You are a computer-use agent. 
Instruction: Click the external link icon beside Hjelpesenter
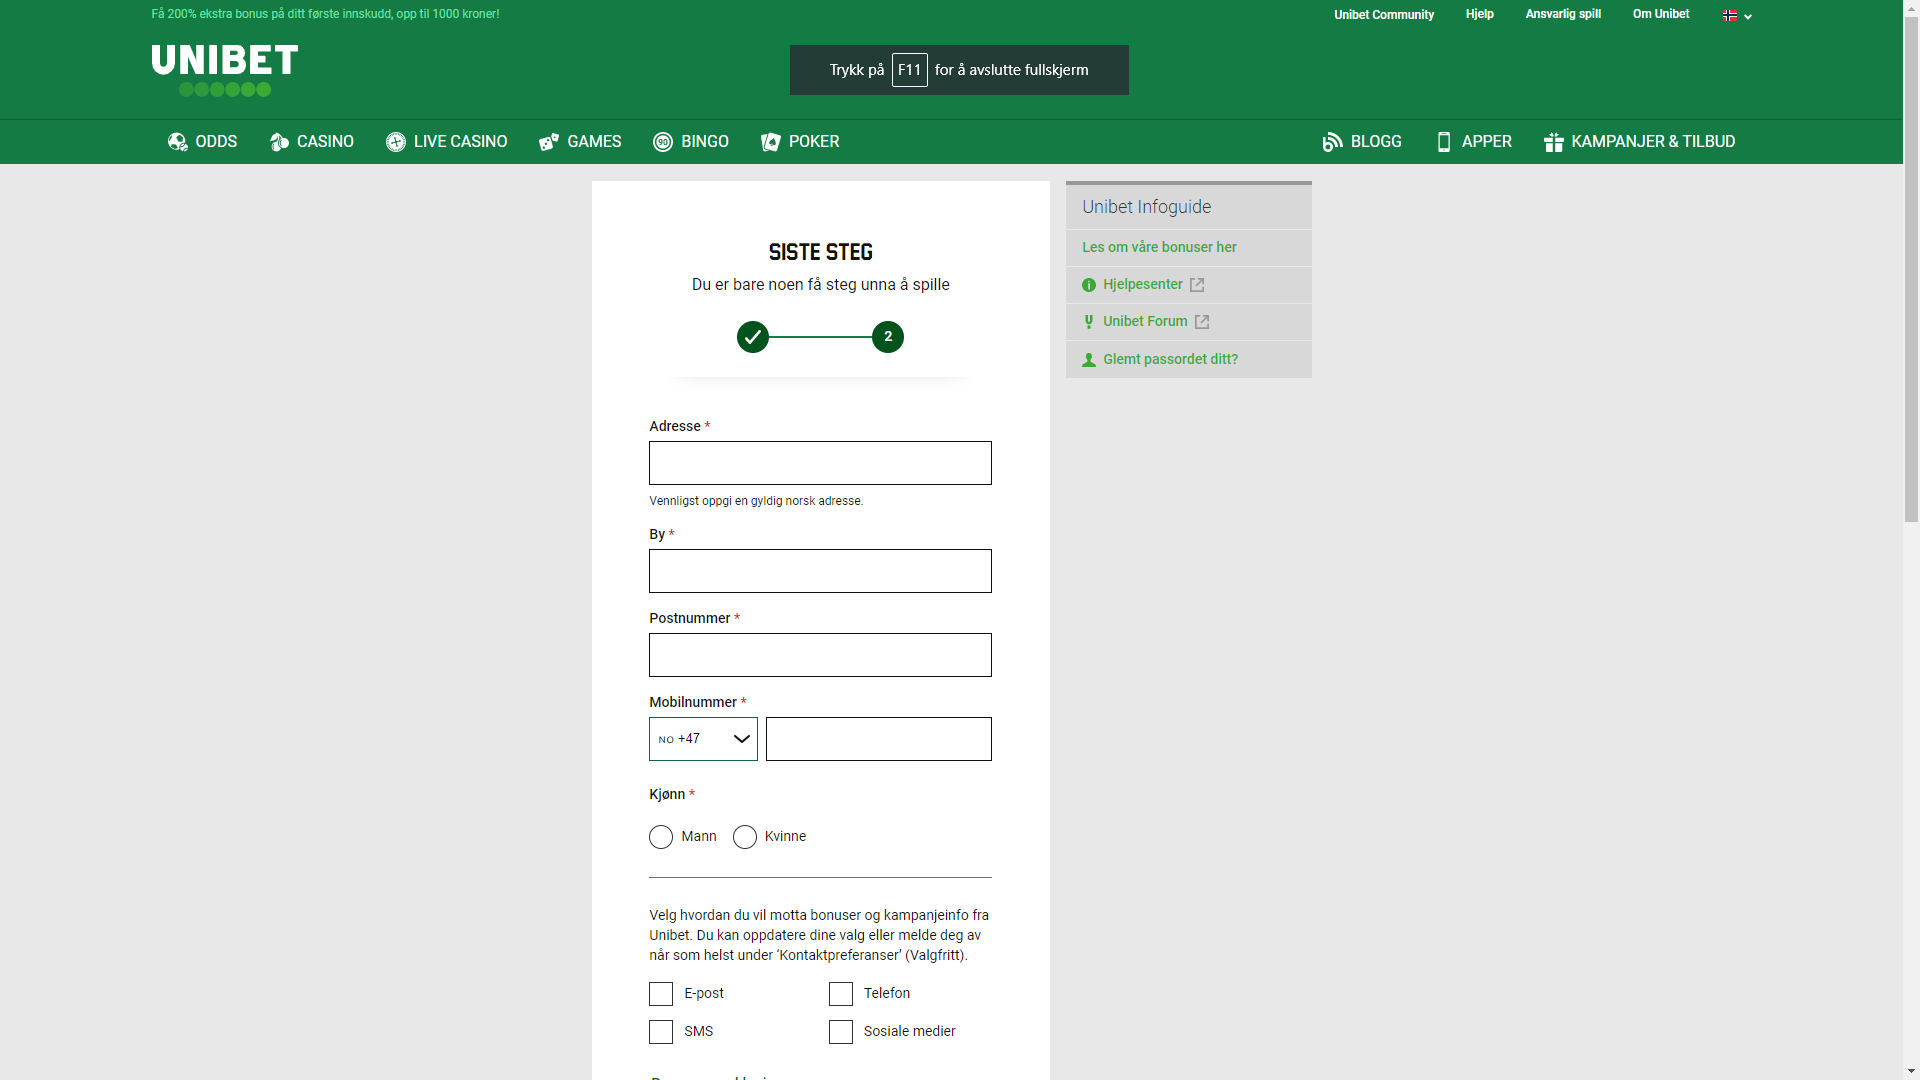point(1197,285)
